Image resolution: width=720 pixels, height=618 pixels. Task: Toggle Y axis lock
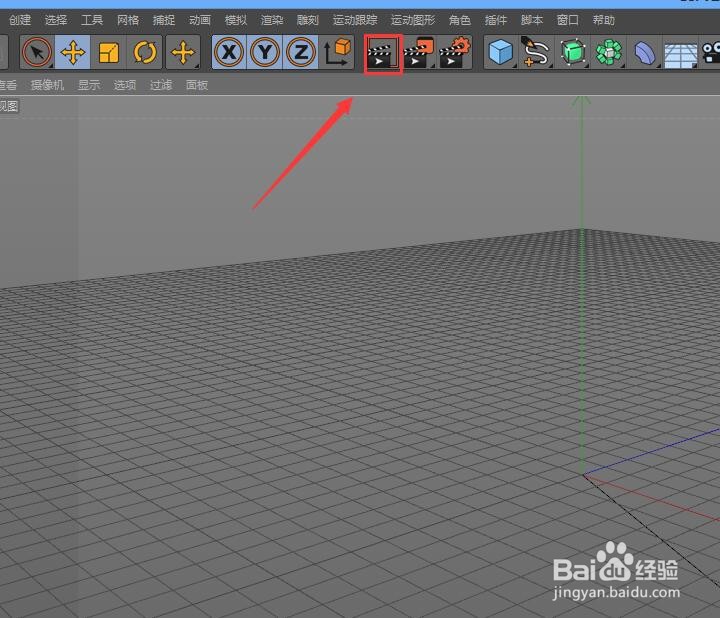point(265,52)
